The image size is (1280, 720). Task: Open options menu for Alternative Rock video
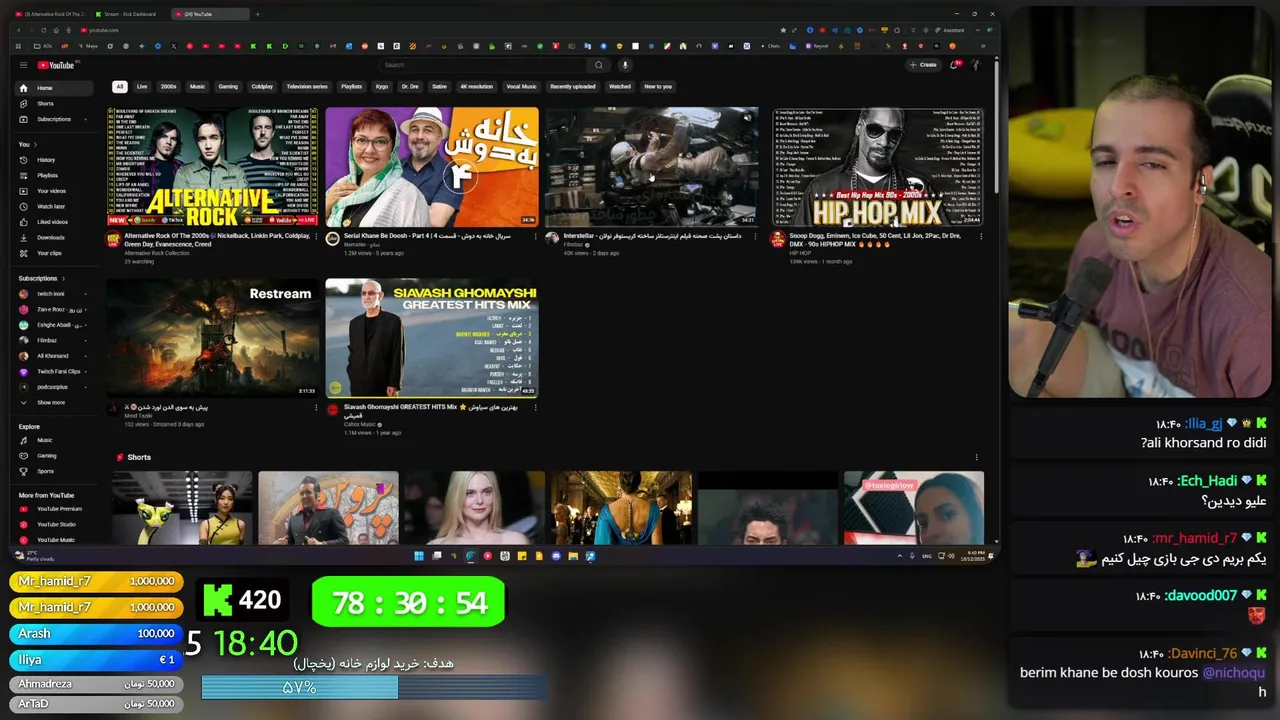click(317, 236)
